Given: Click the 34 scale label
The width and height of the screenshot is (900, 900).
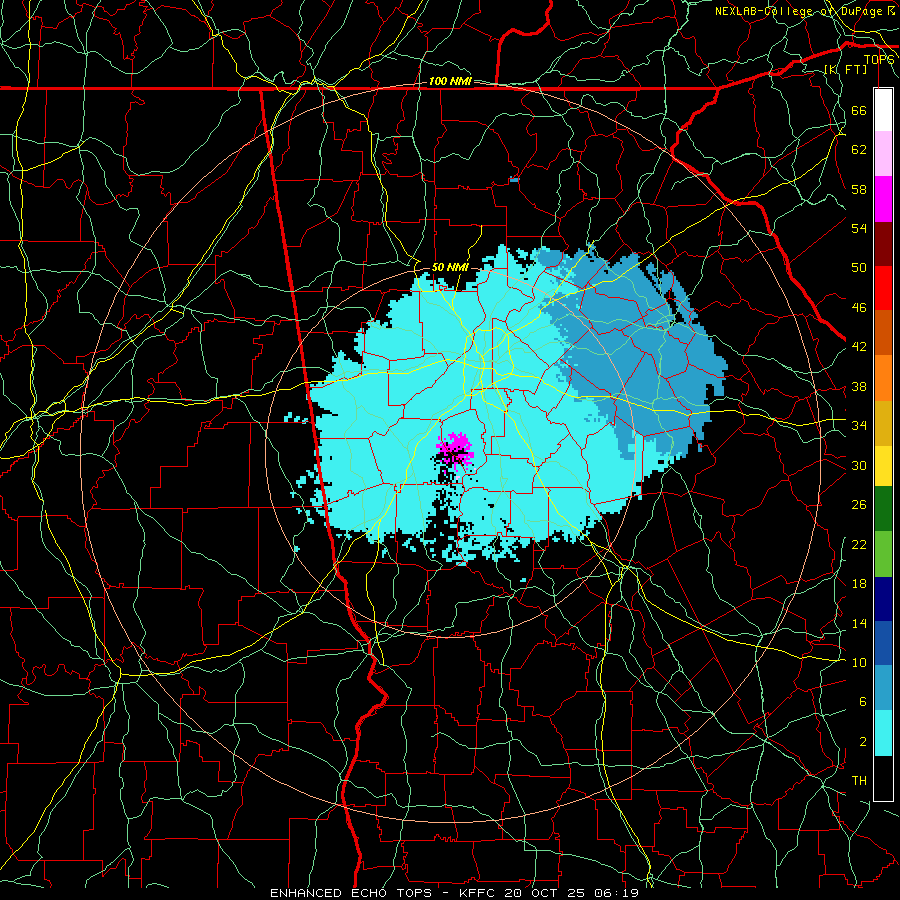Looking at the screenshot, I should pos(859,426).
